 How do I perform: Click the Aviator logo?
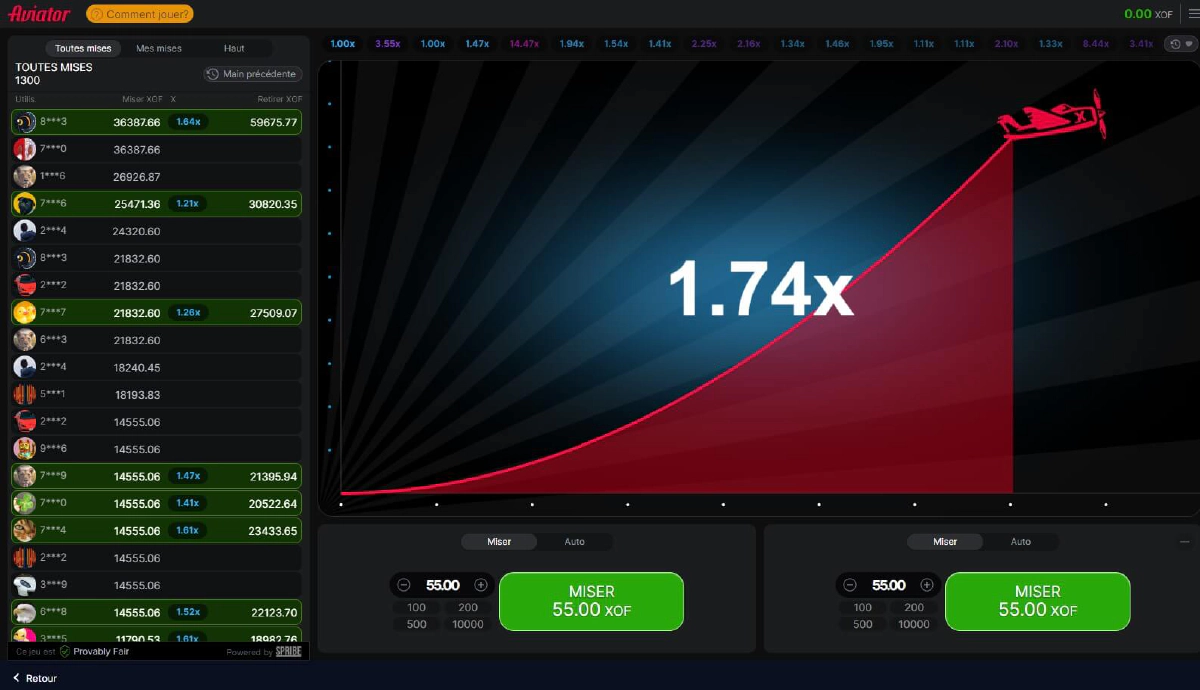(39, 14)
